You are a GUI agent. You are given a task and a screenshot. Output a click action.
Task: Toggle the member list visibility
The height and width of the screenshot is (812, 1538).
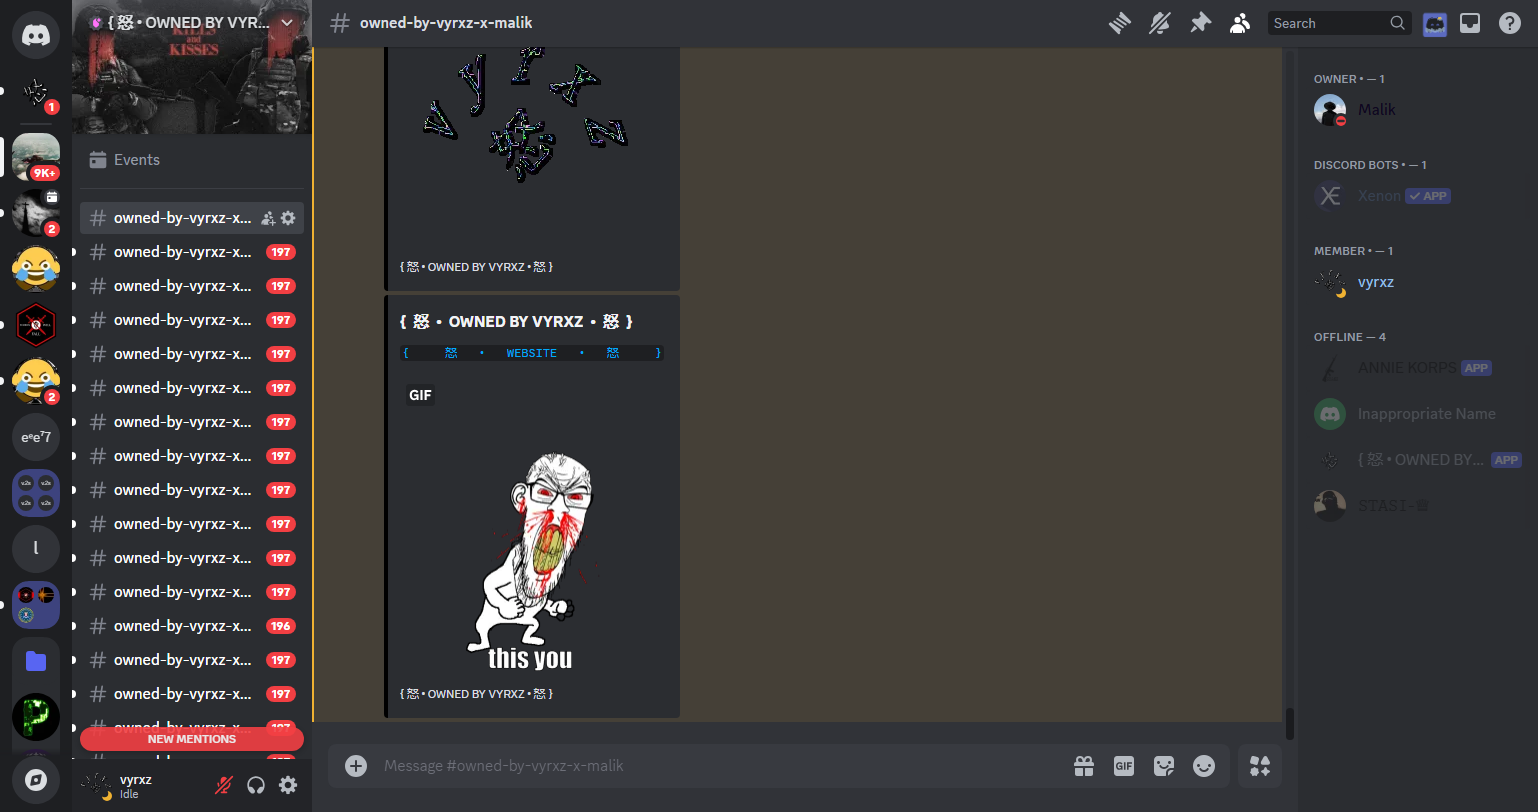tap(1240, 23)
